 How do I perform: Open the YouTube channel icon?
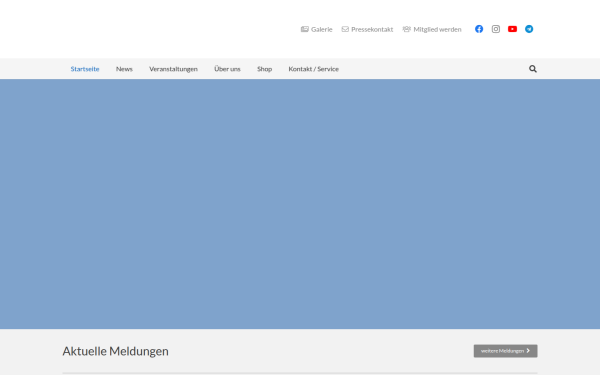coord(512,29)
